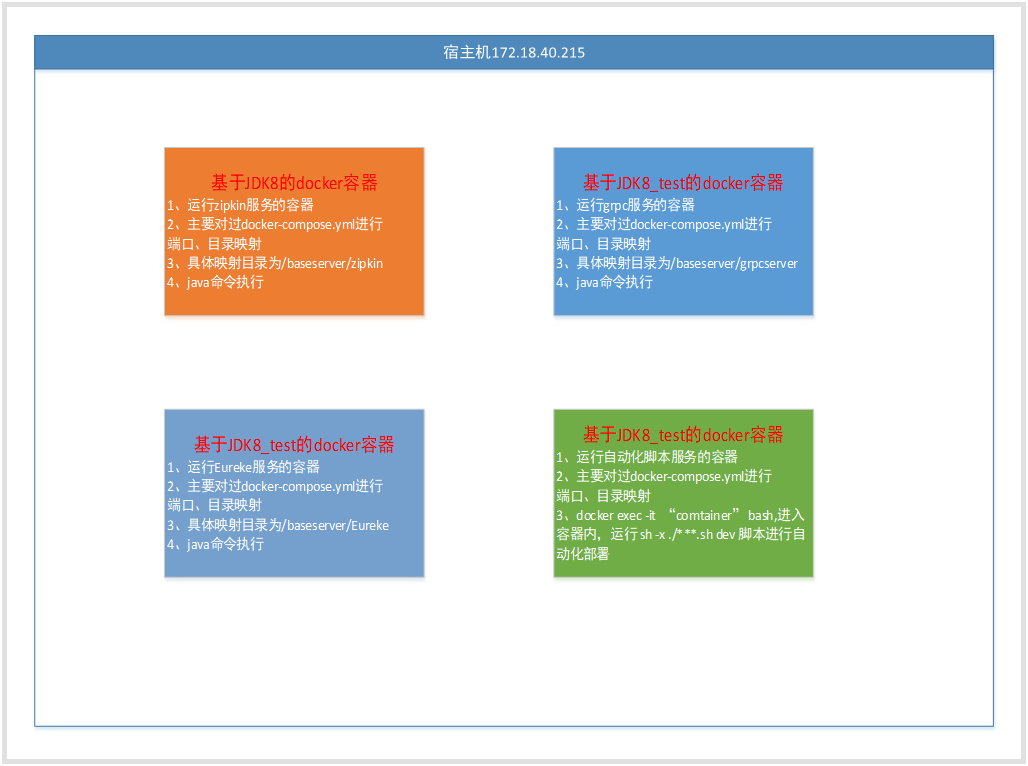Click orange box title 基于JDK8的docker容器

(x=294, y=182)
